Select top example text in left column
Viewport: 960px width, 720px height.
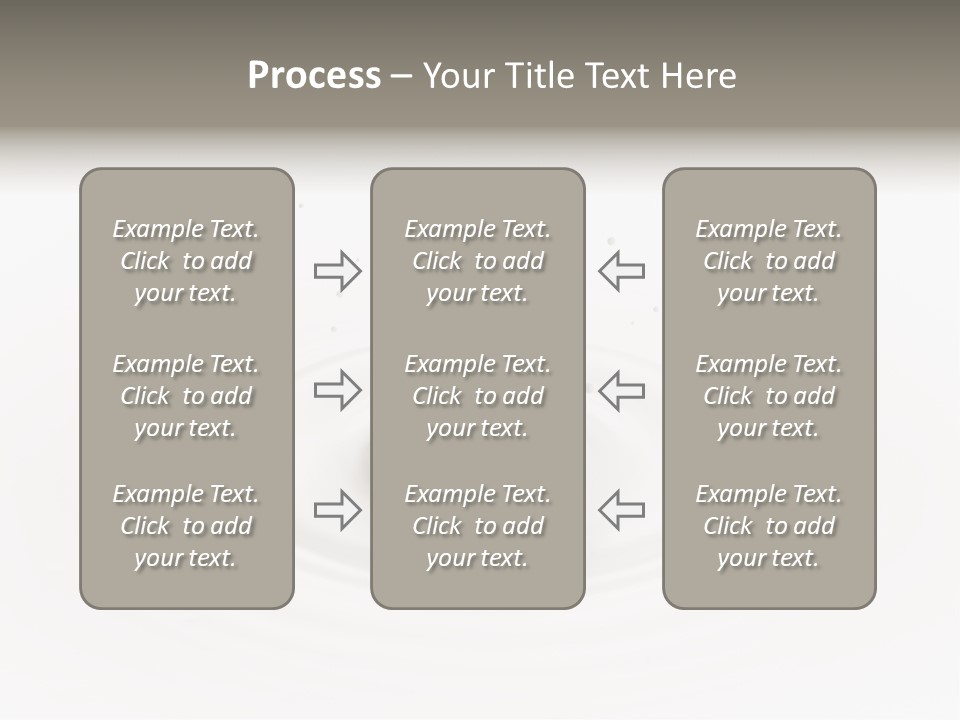pos(186,261)
